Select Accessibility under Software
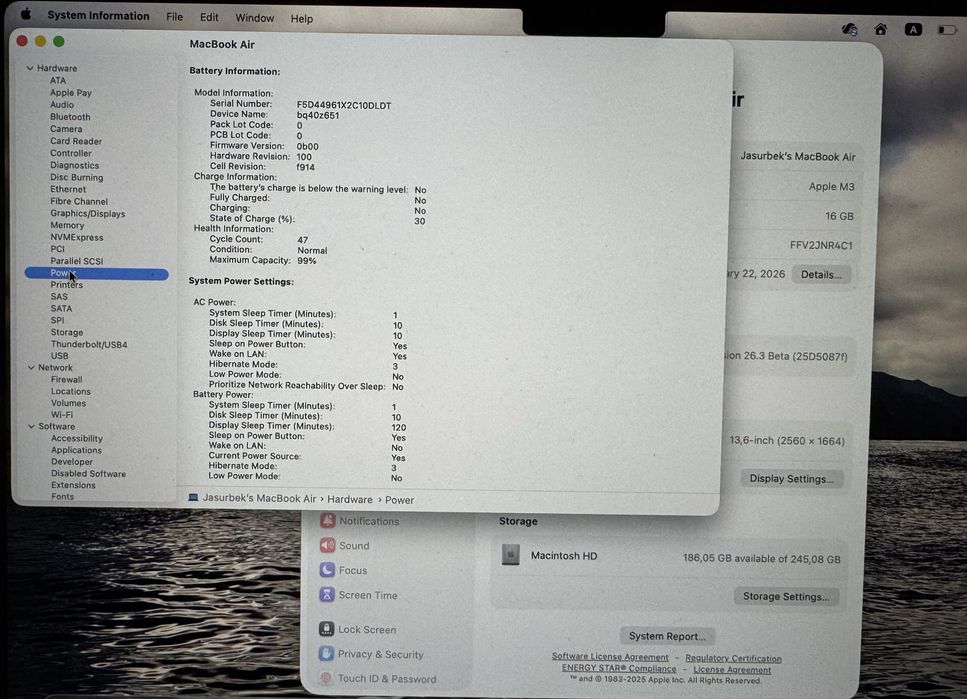This screenshot has width=967, height=699. click(77, 438)
